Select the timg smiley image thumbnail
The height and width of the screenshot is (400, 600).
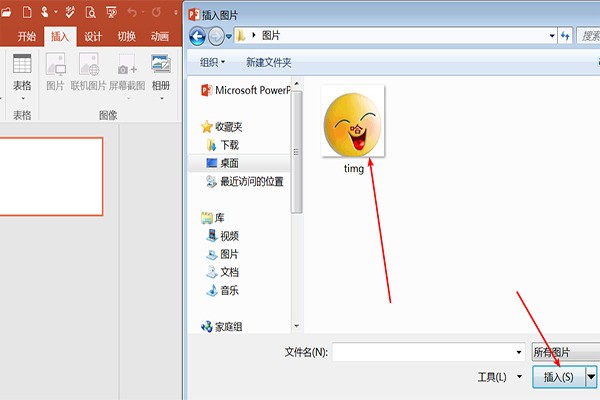tap(353, 123)
